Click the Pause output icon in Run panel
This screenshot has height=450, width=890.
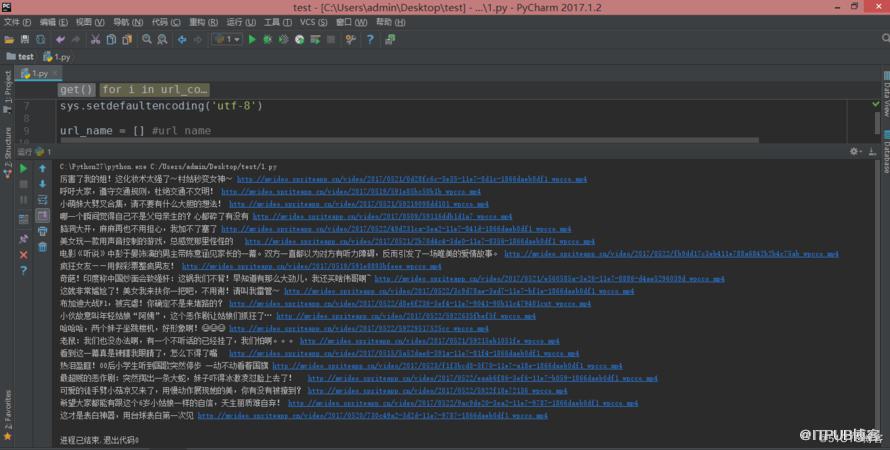coord(23,200)
